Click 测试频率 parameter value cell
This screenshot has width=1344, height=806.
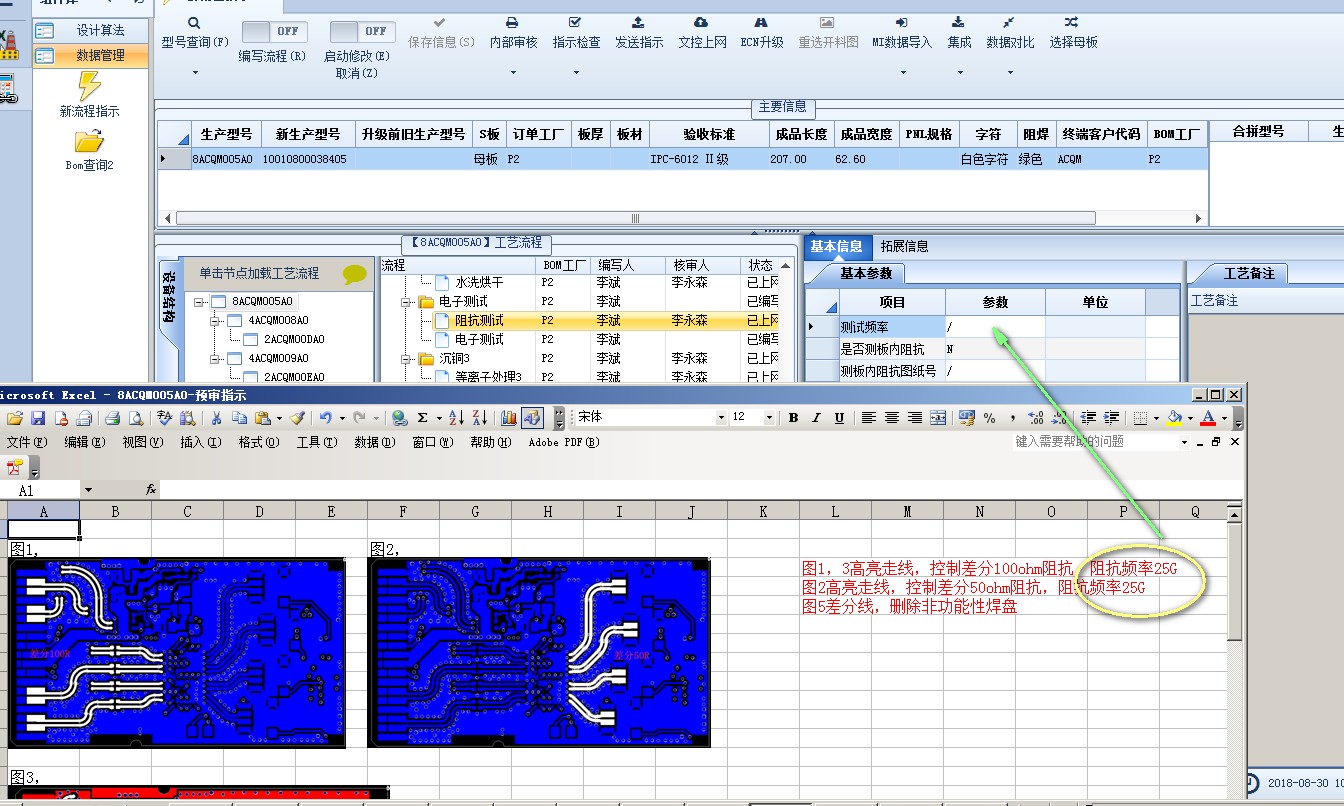tap(995, 326)
